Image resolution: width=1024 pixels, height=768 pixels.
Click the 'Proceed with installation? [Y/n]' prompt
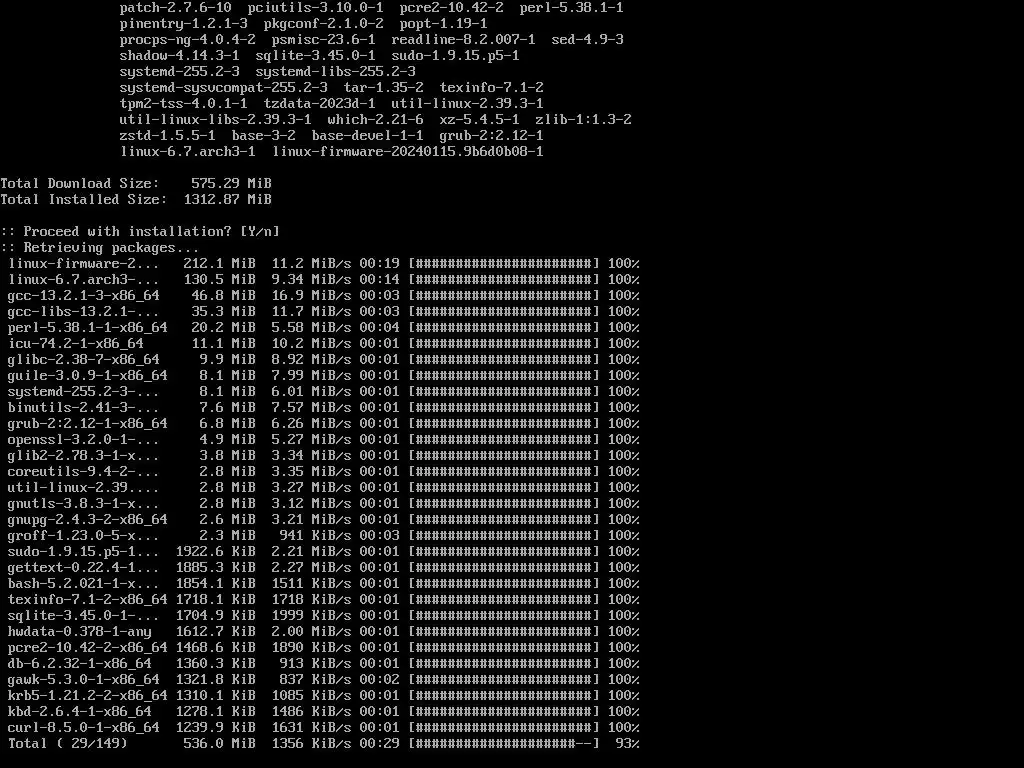coord(140,231)
